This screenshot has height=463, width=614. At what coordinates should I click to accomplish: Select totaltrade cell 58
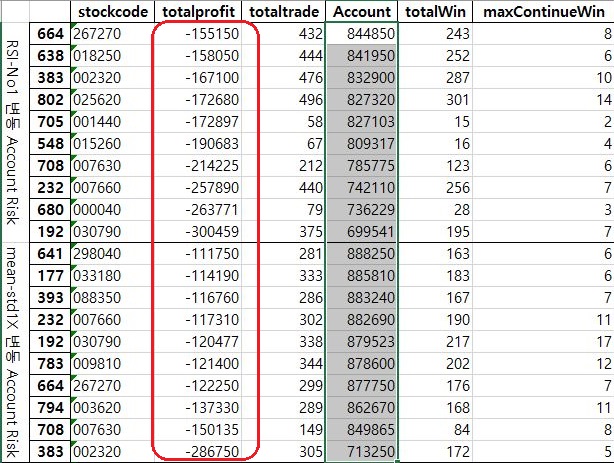284,121
